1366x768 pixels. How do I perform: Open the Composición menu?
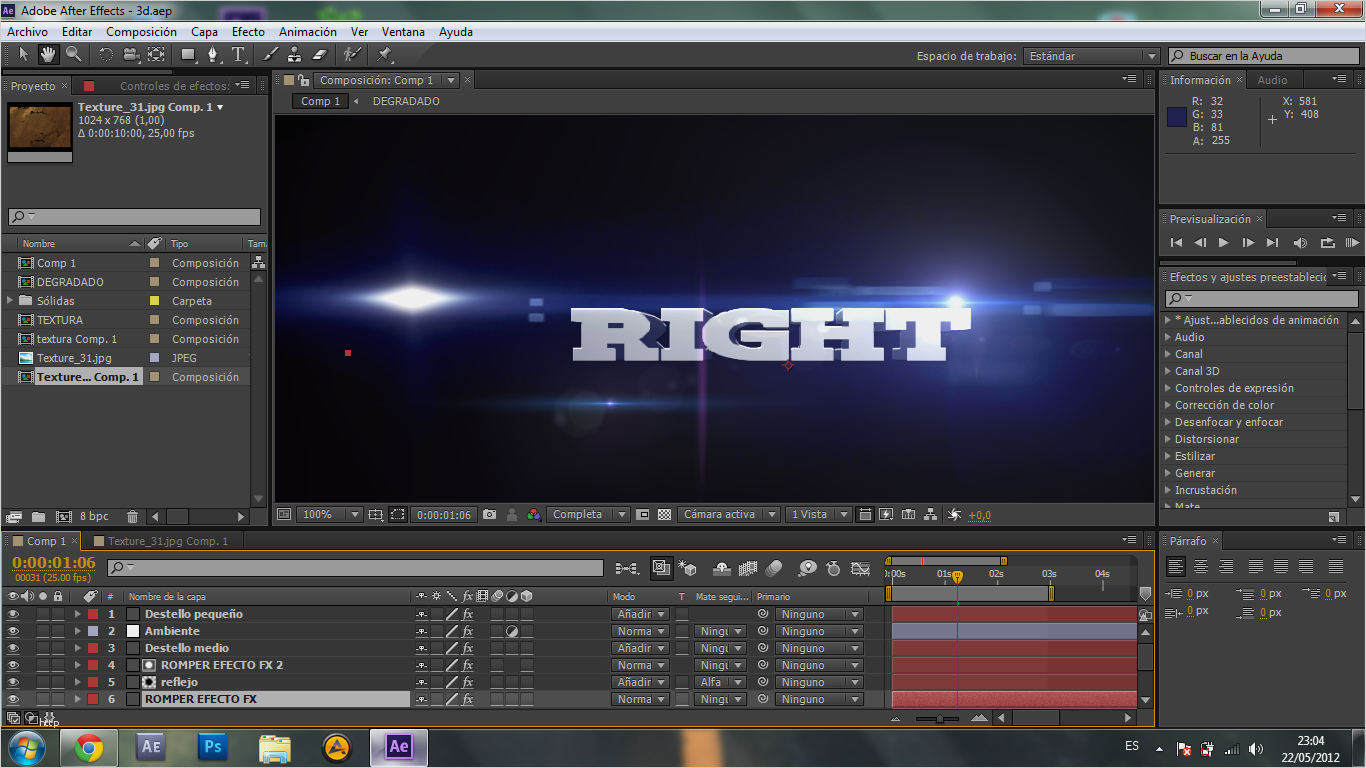tap(141, 32)
